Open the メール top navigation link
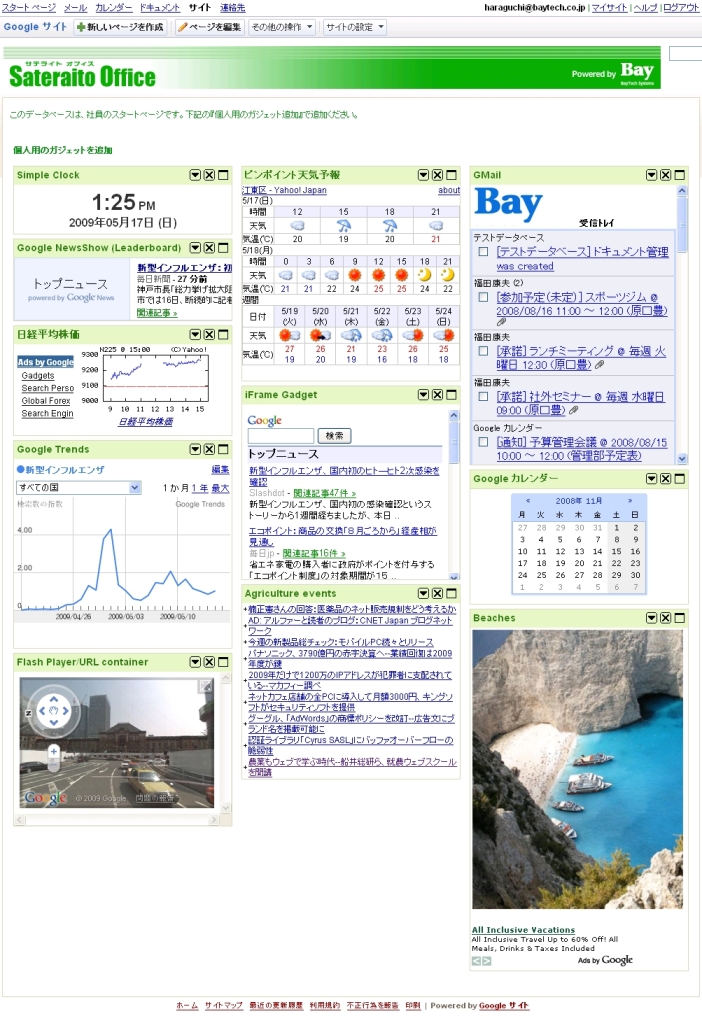 tap(75, 8)
